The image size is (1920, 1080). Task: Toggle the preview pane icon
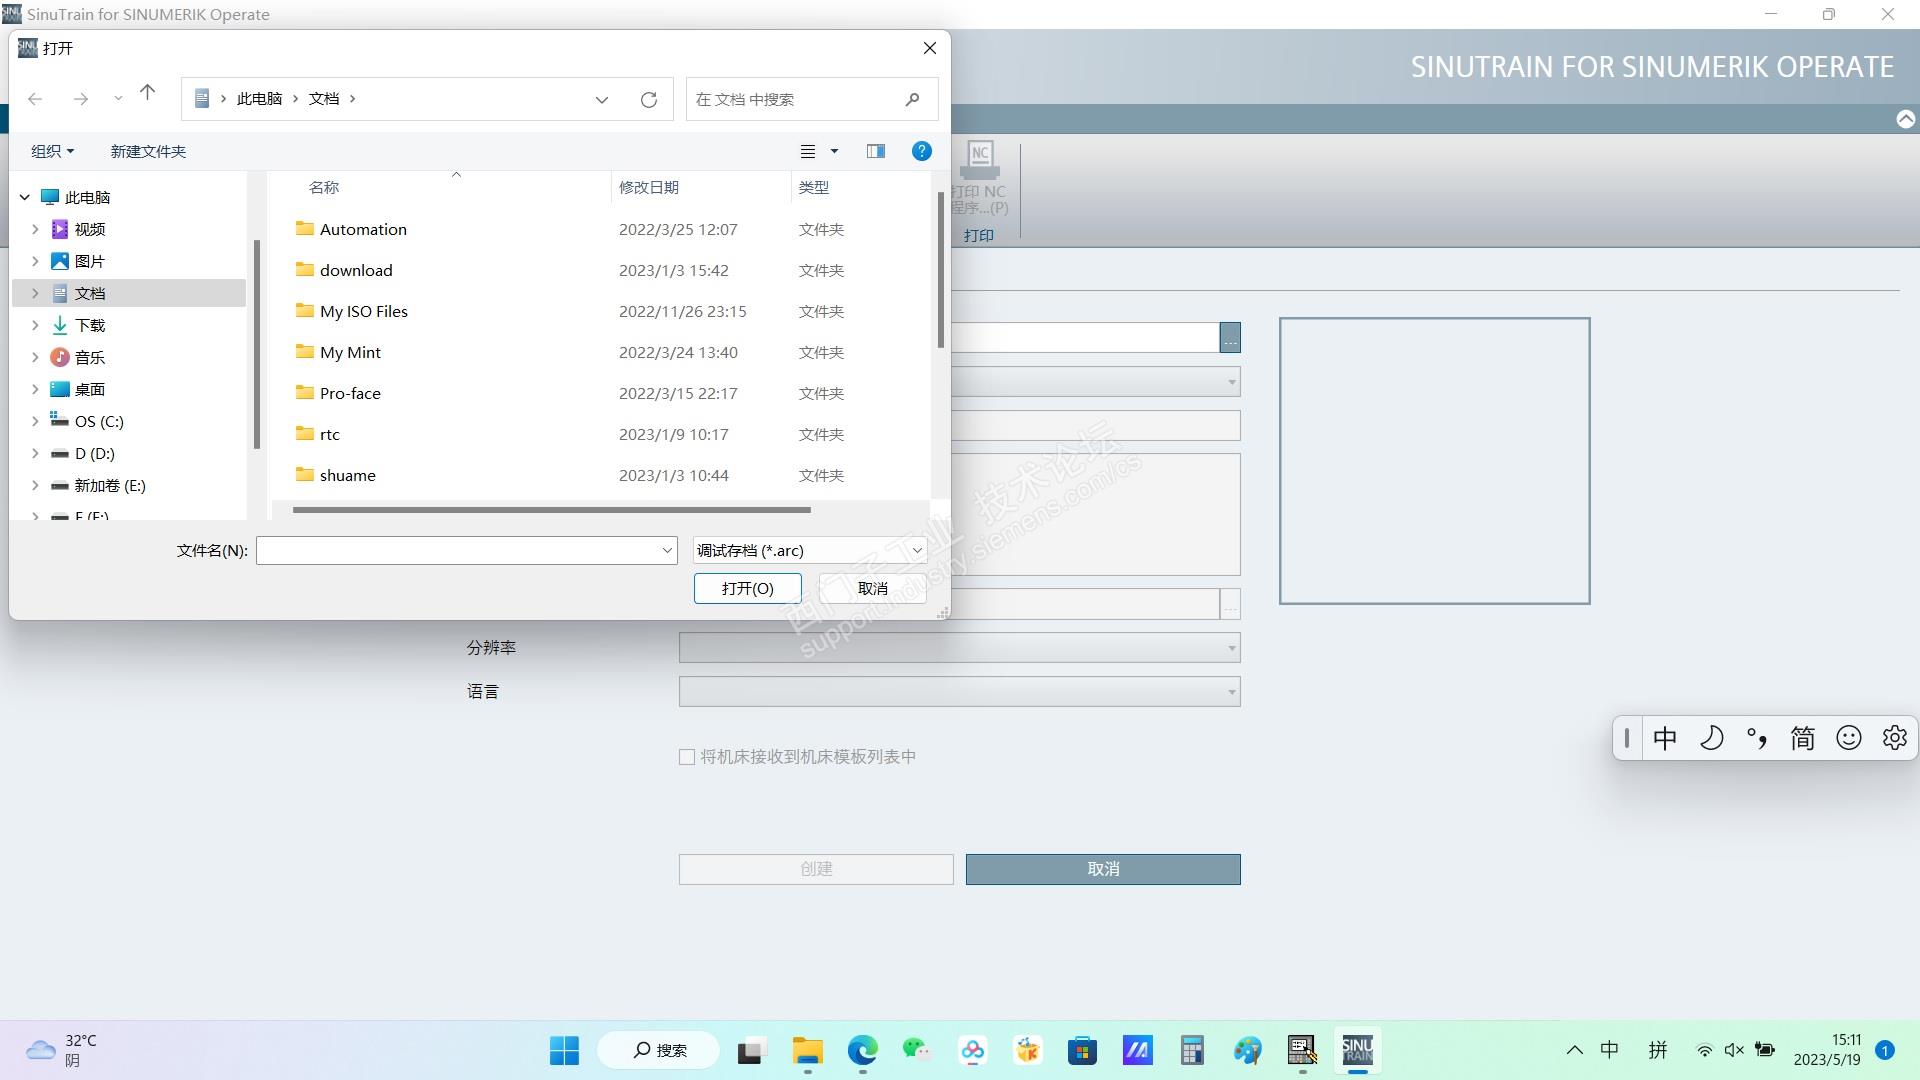[x=875, y=151]
